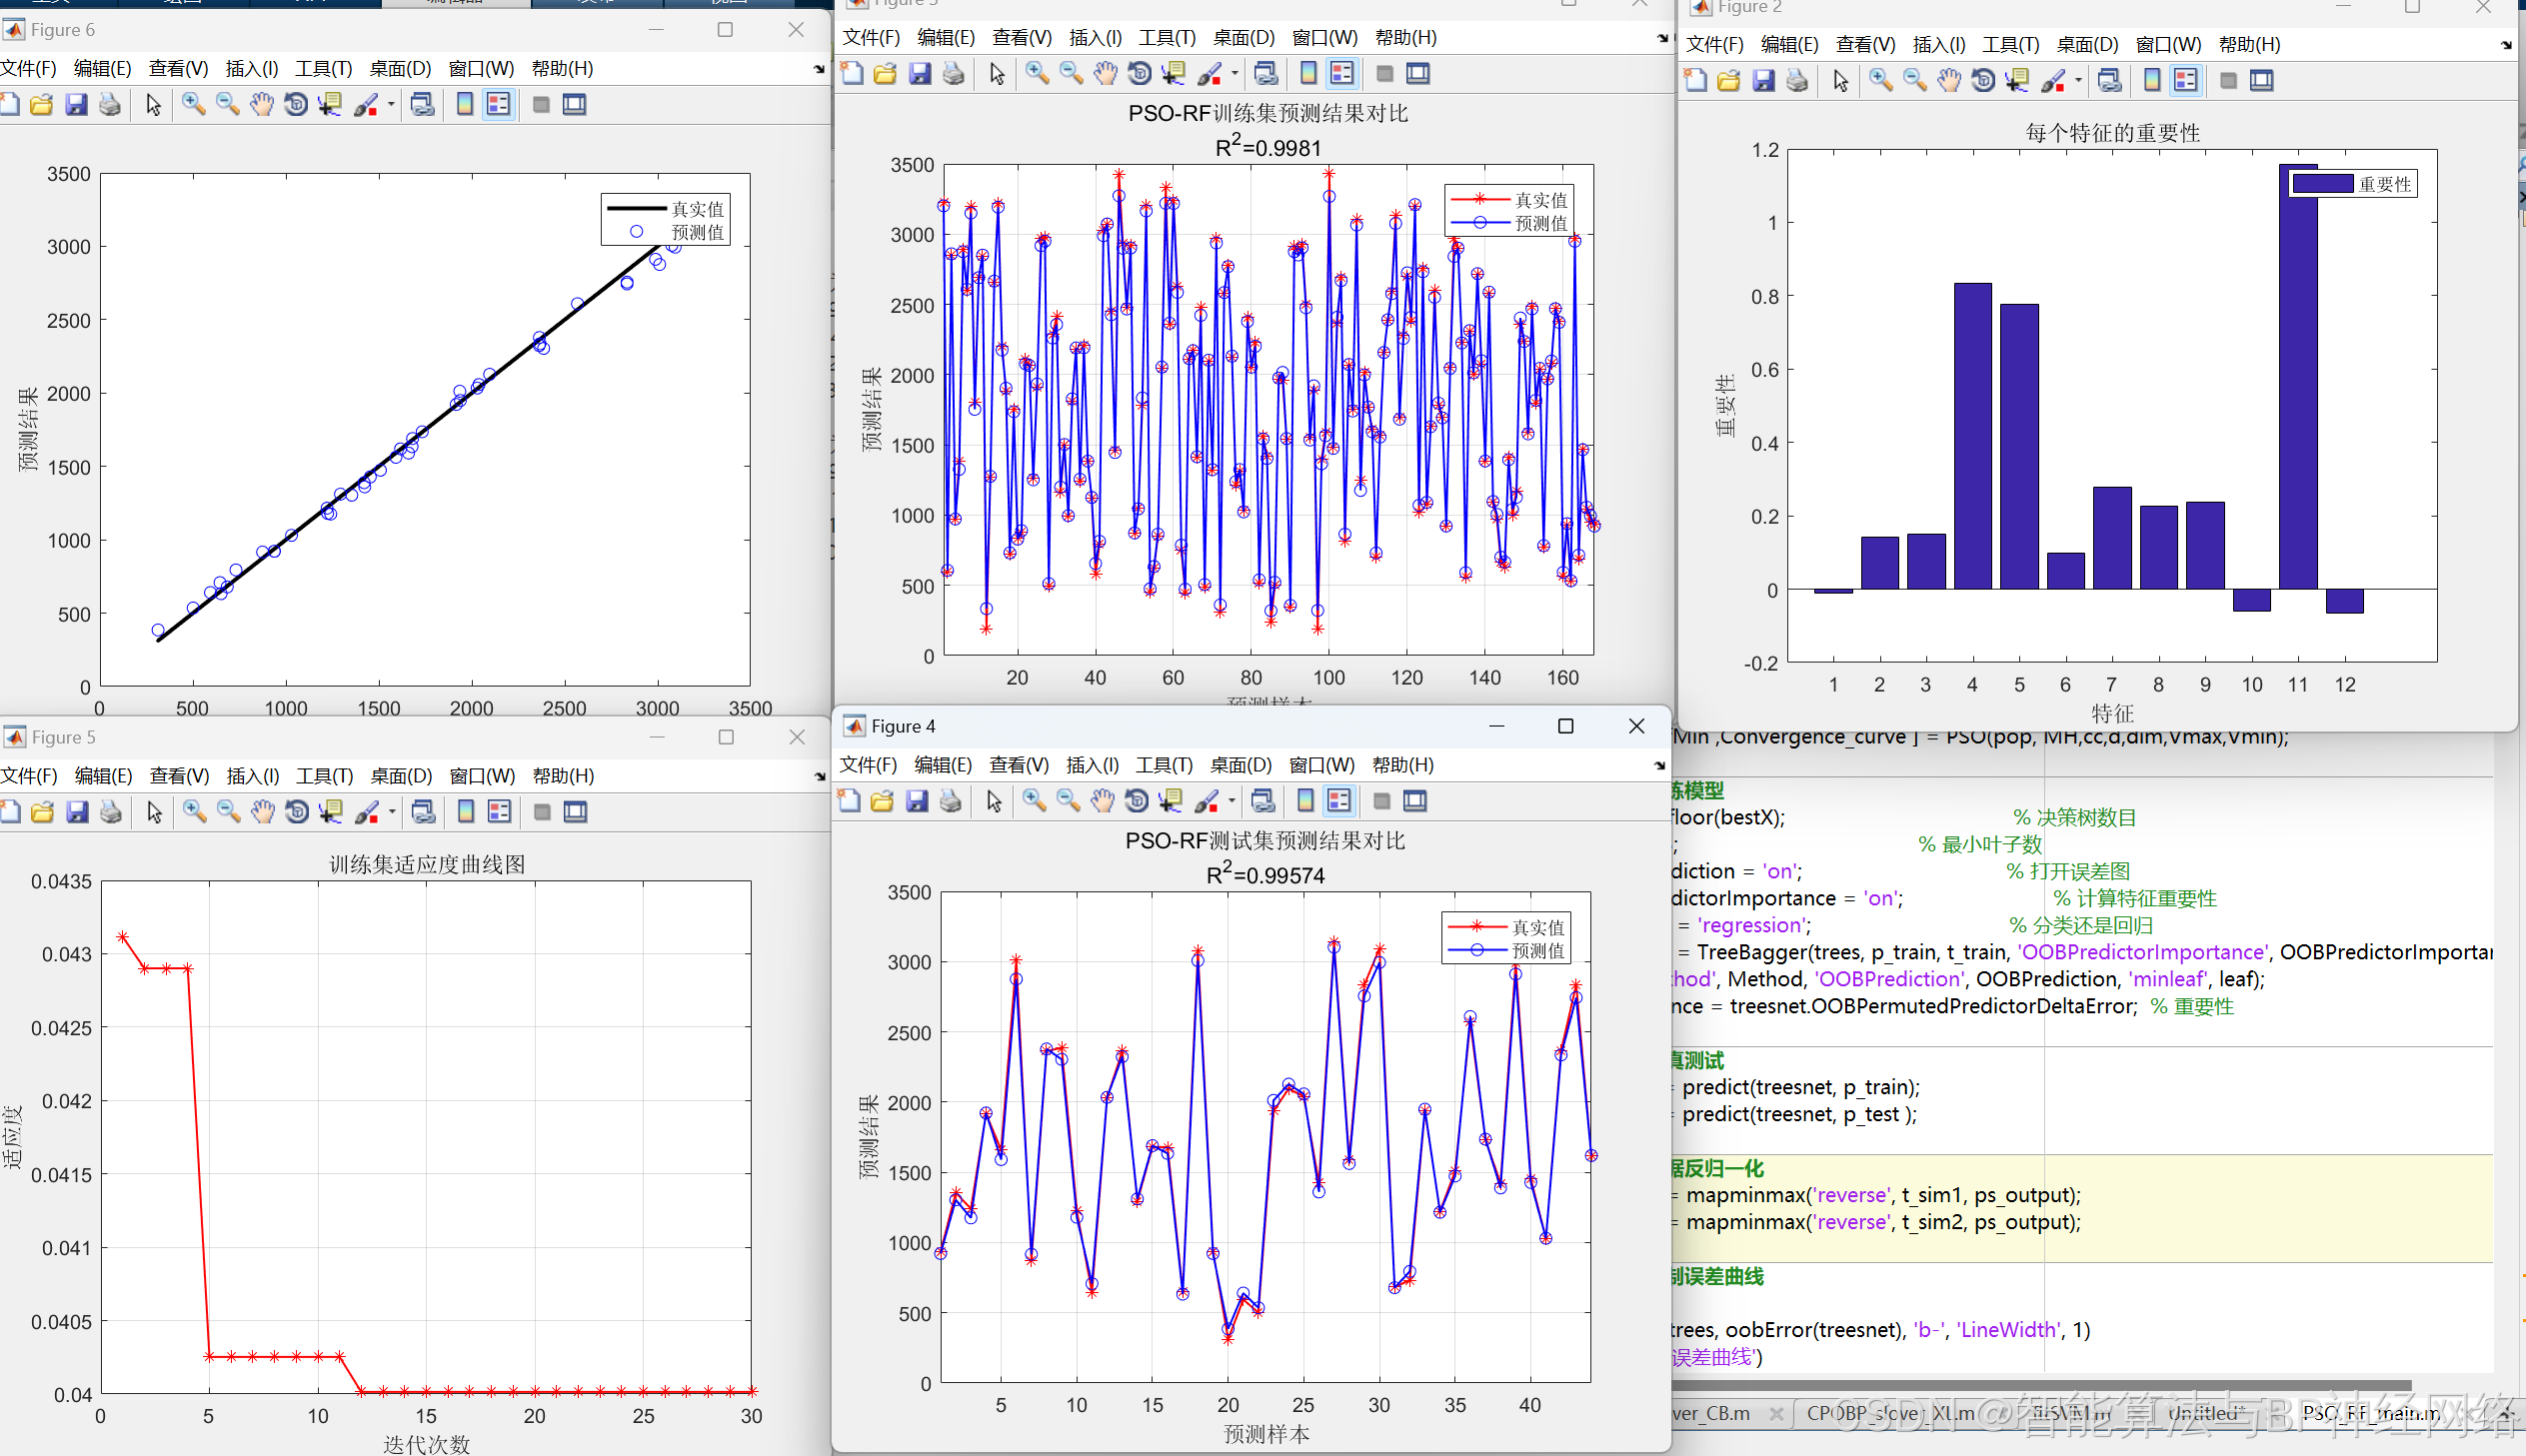Toggle Insert Colorbar button in Figure 4 toolbar
Screen dimensions: 2526x1456
[x=1305, y=801]
